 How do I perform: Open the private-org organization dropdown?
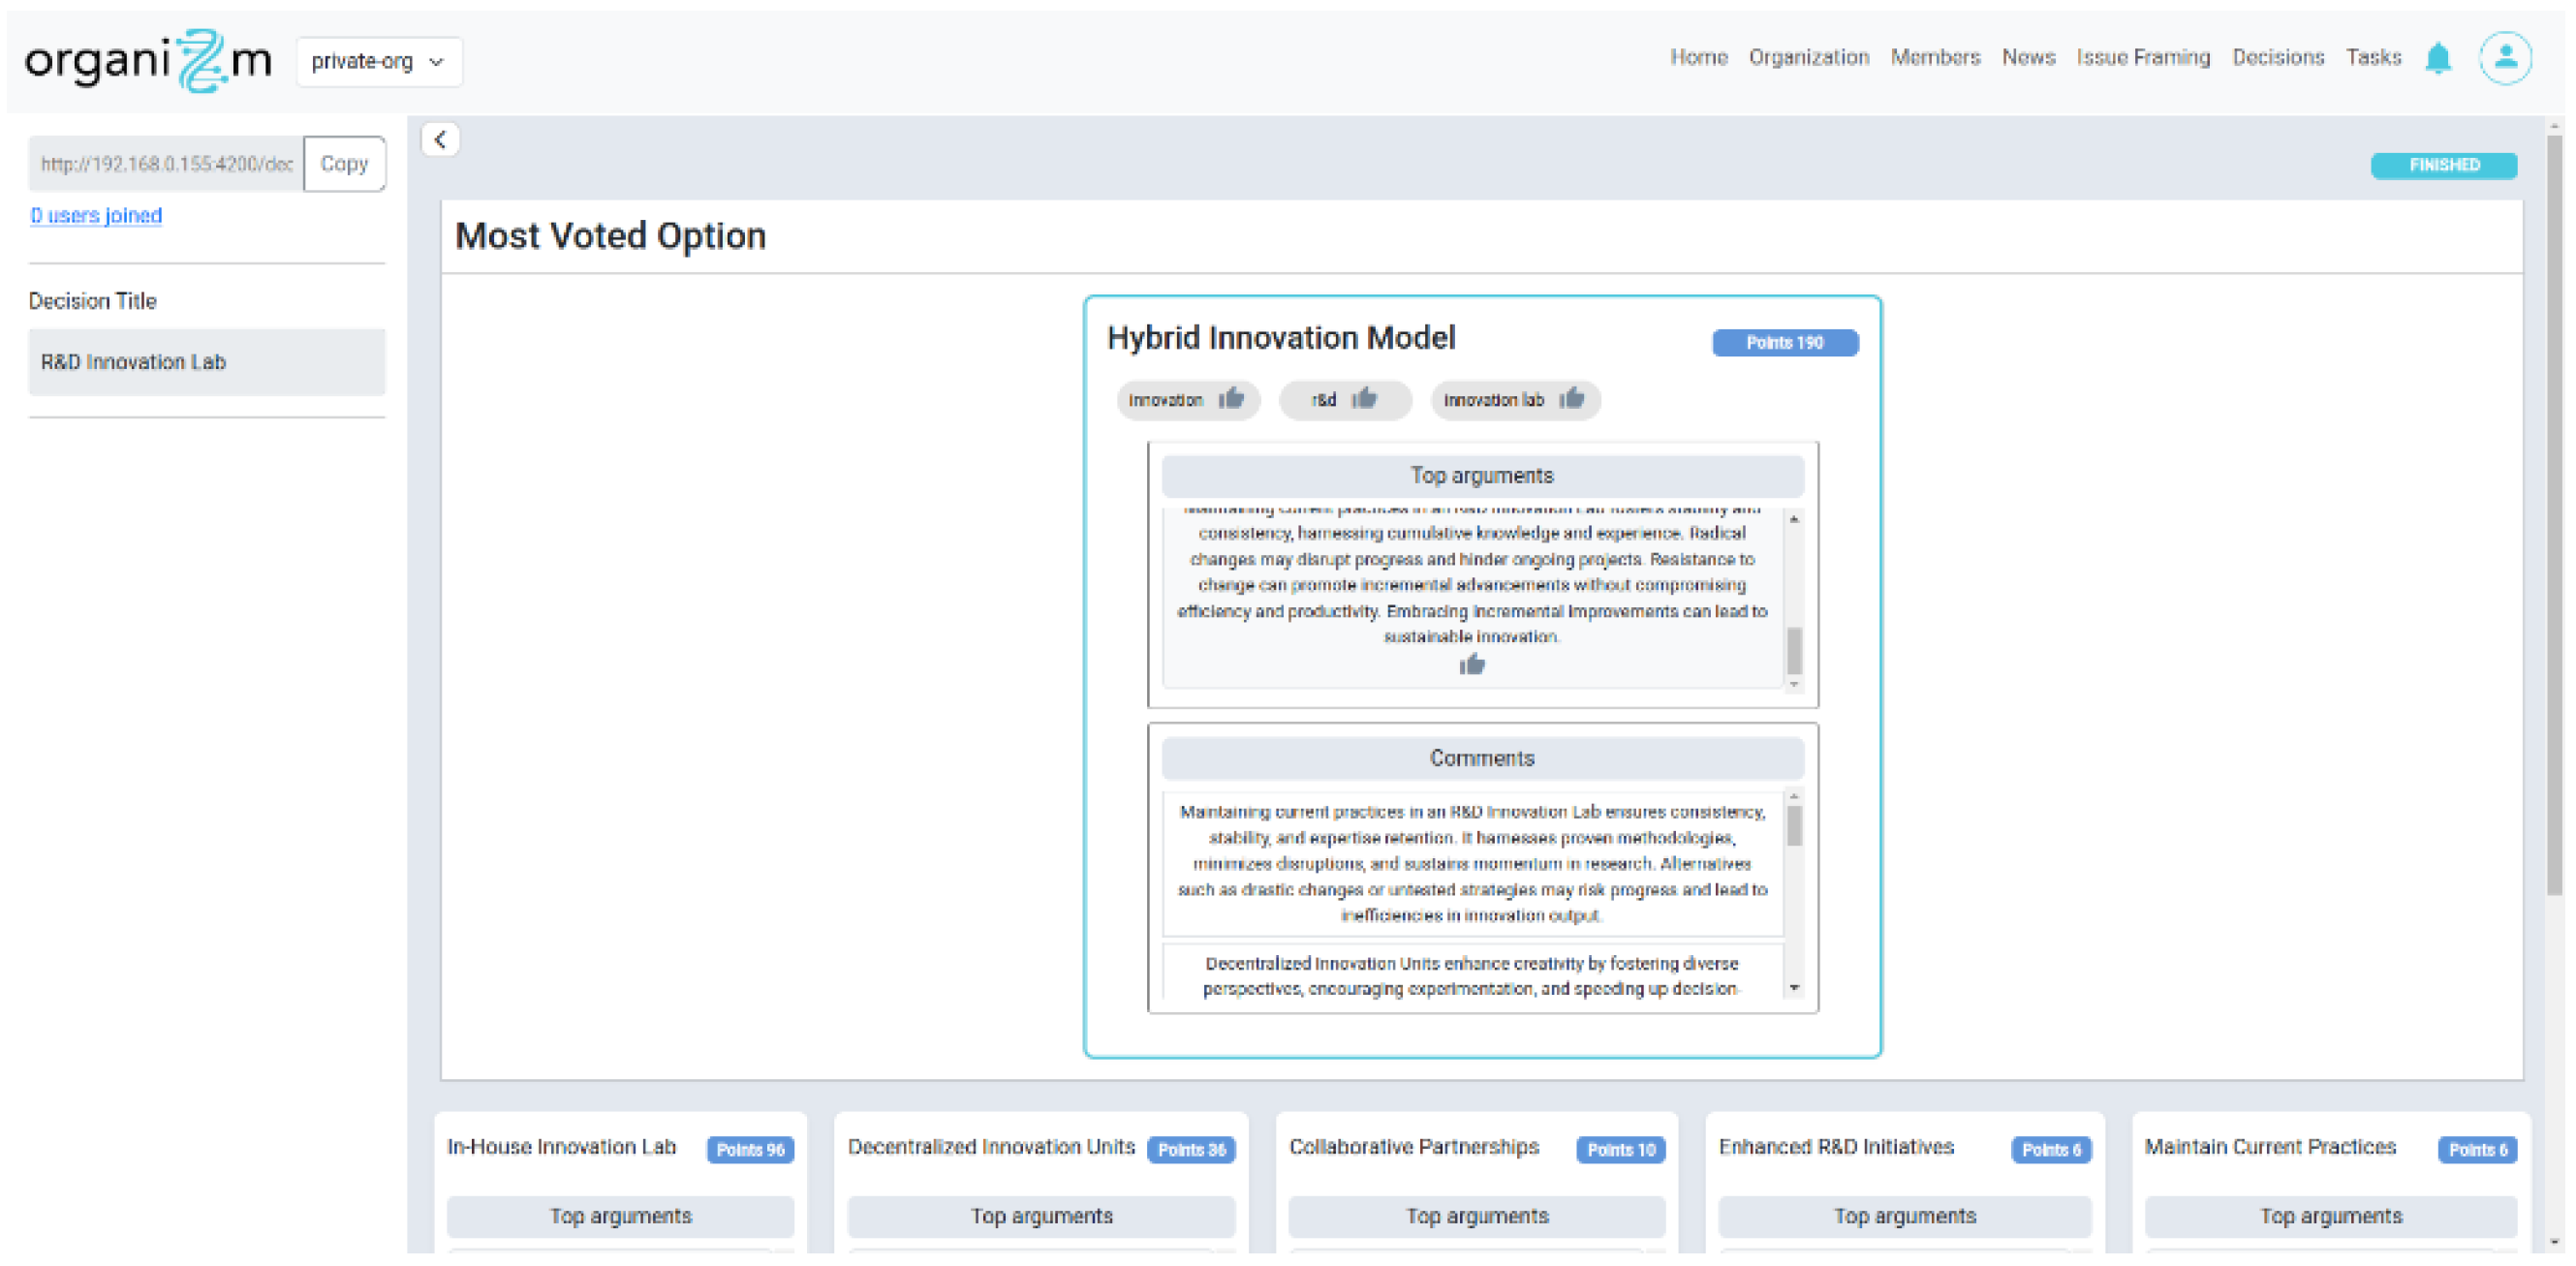[378, 62]
